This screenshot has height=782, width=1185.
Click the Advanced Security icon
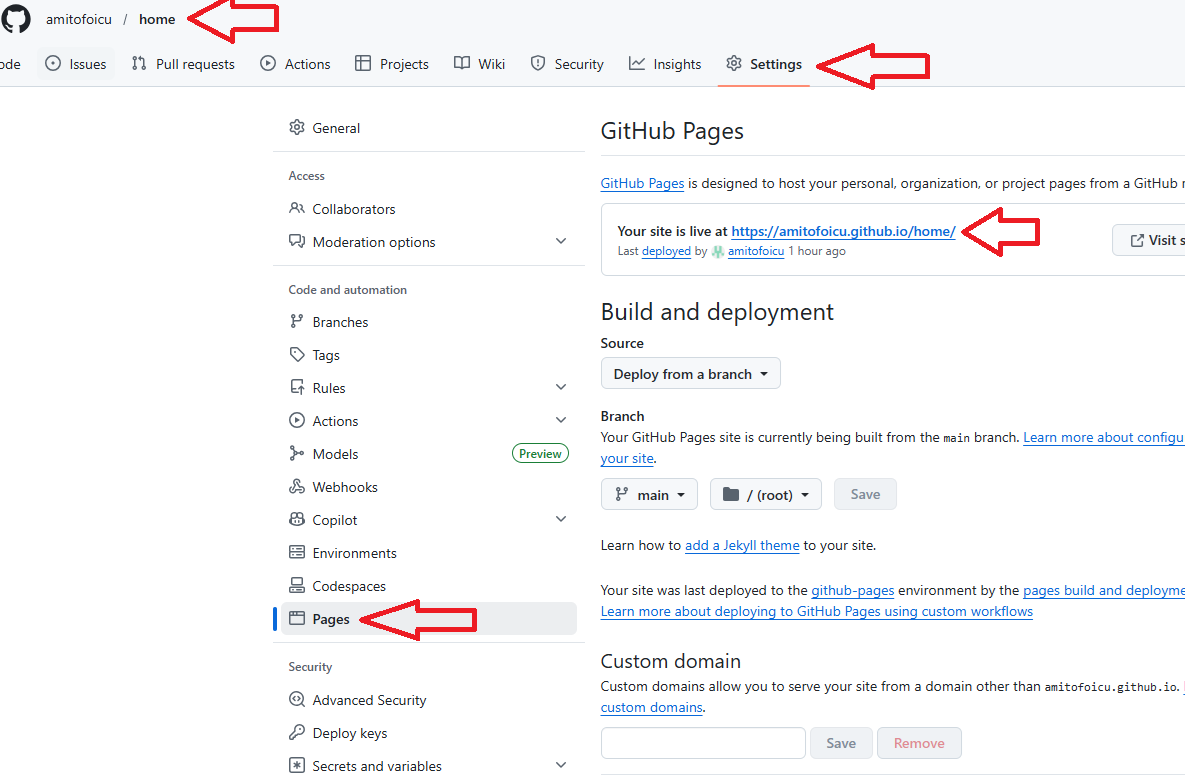pos(297,700)
